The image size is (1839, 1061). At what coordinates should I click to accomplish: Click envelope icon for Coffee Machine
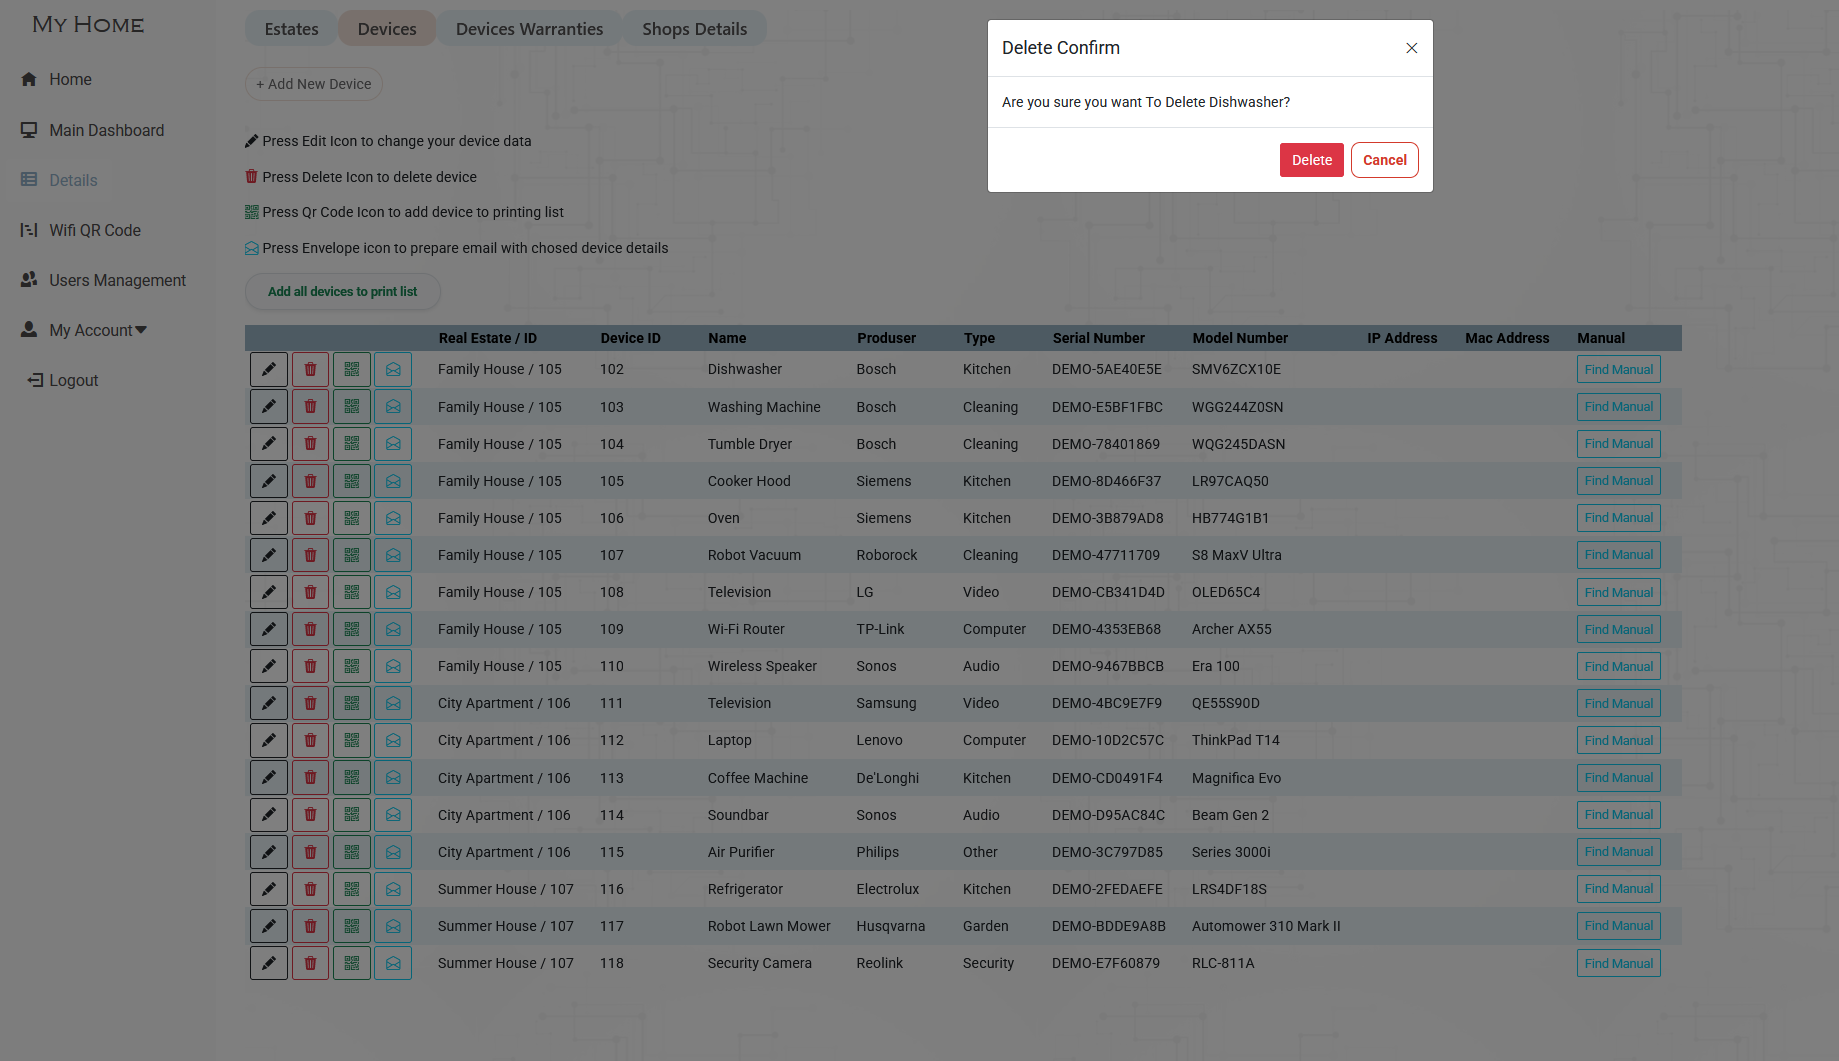pyautogui.click(x=393, y=778)
